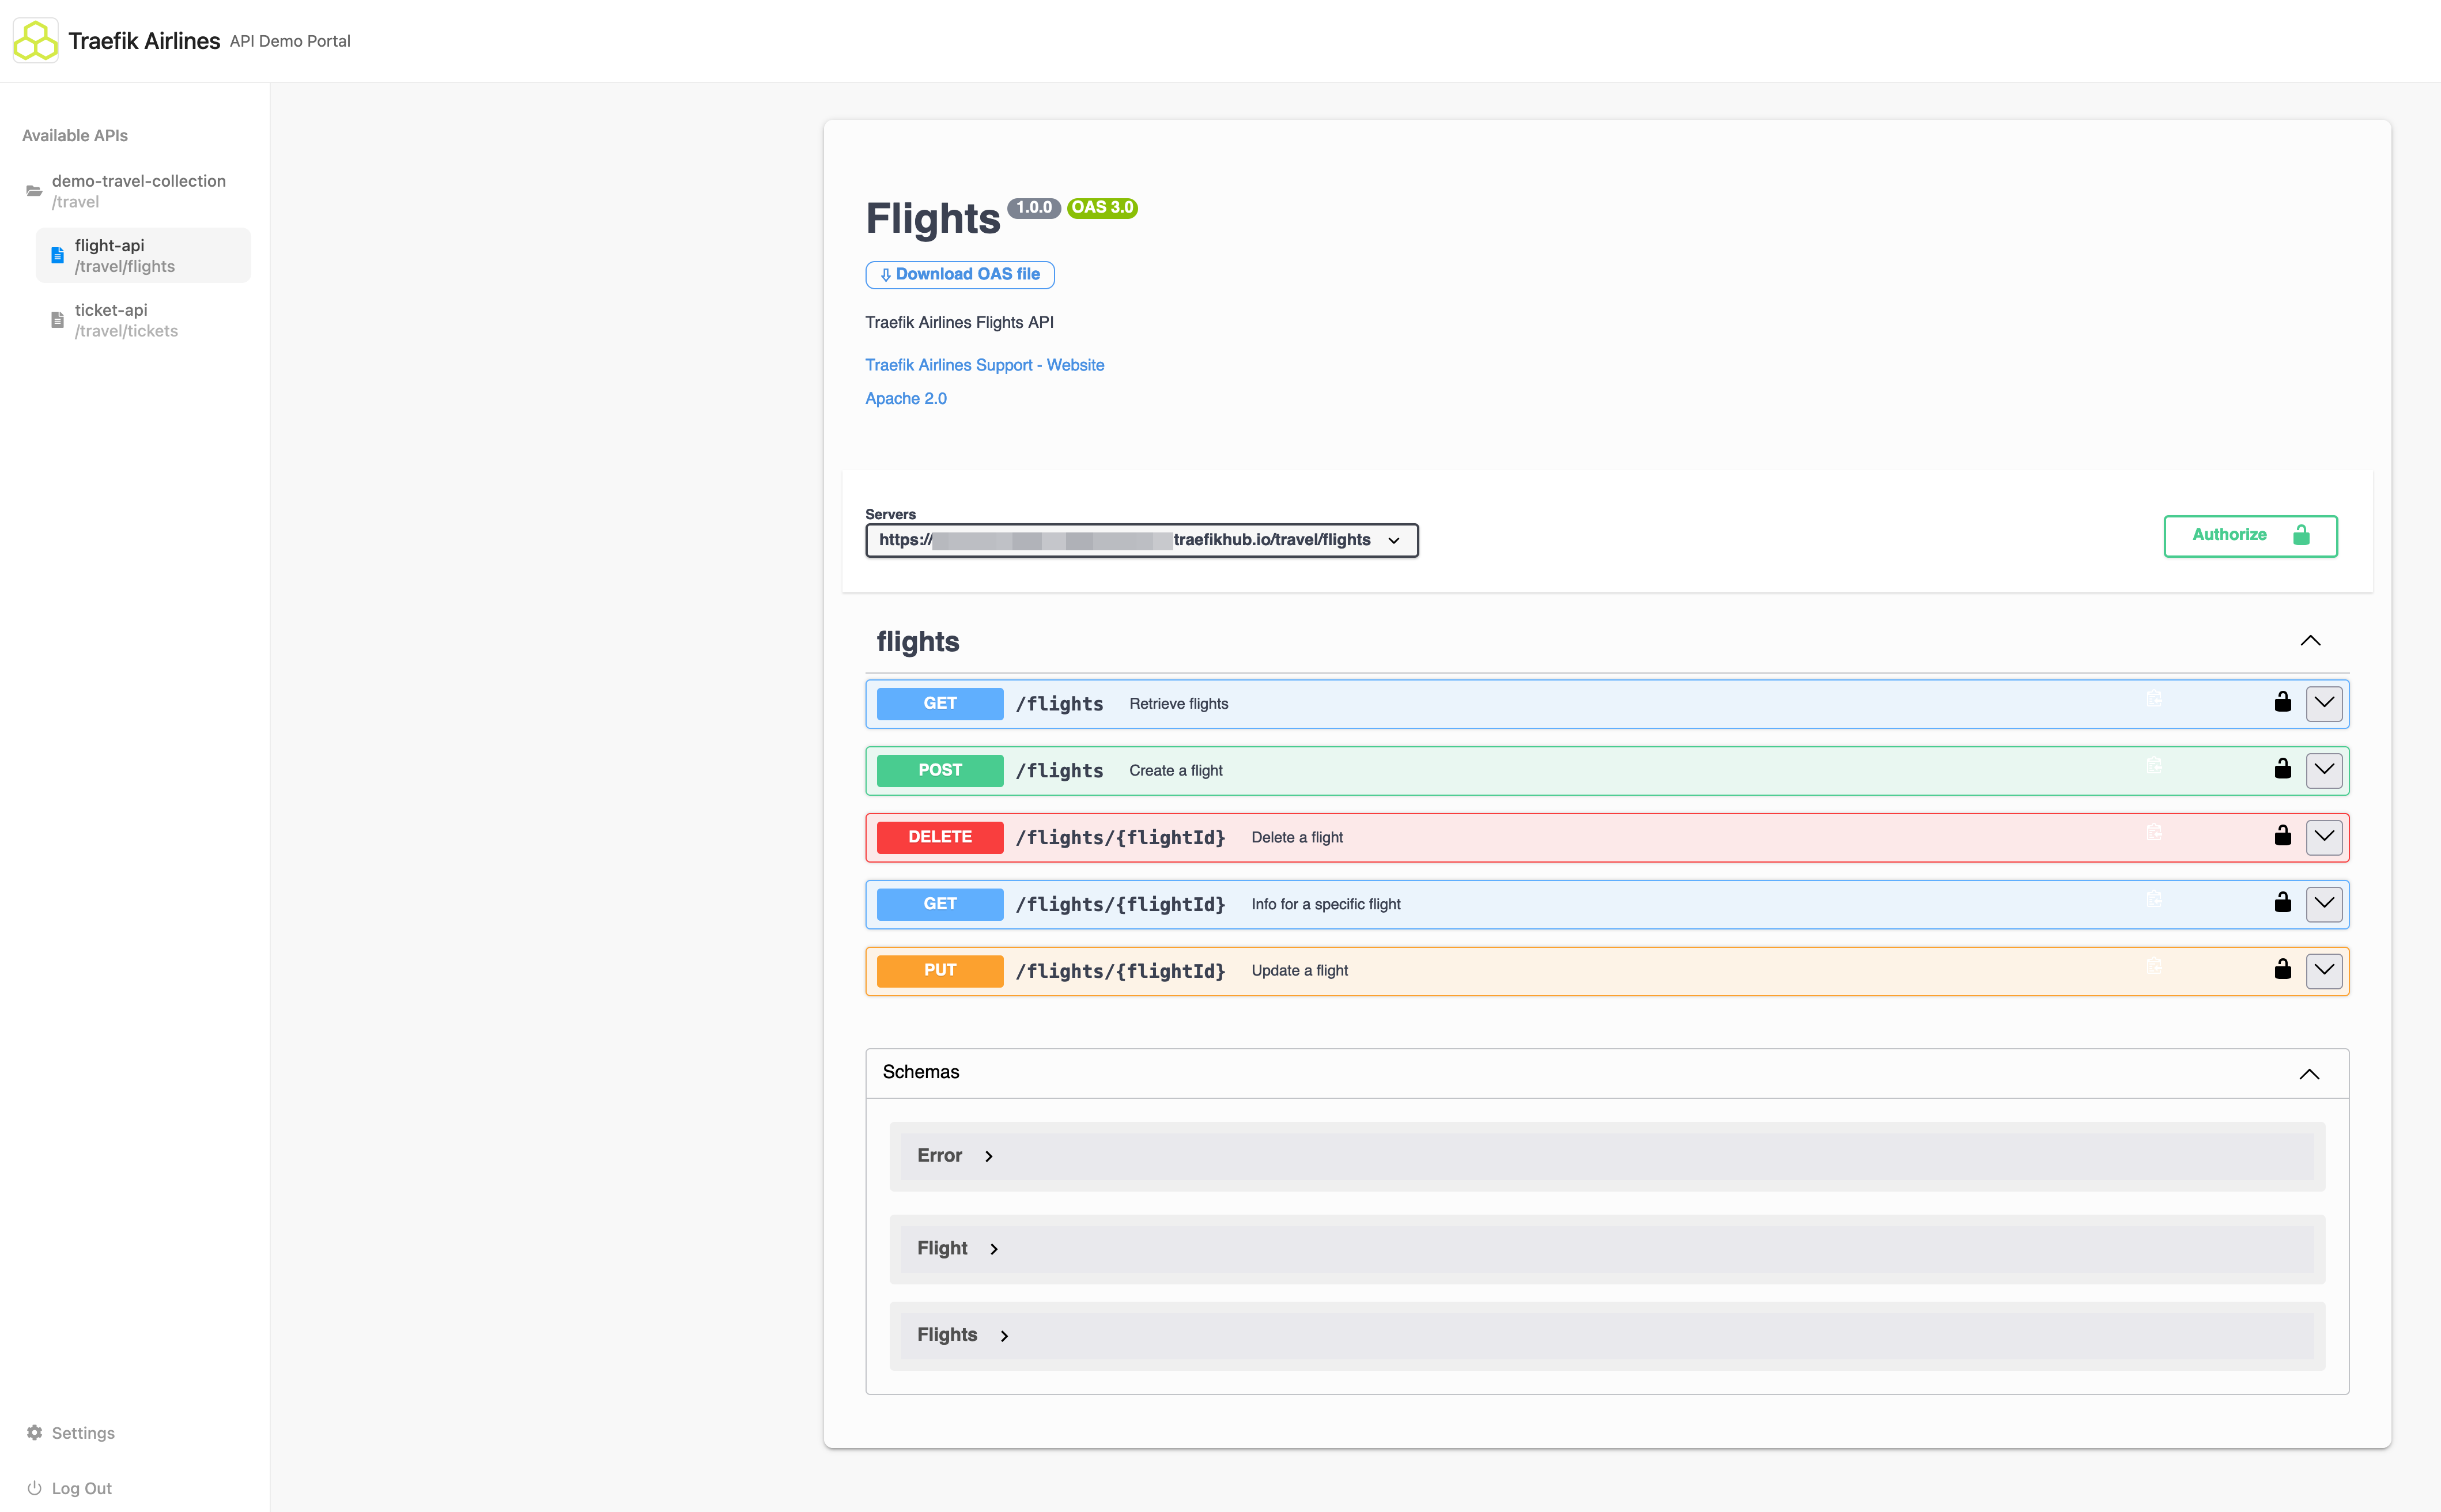Collapse the Schemas panel using its chevron
The image size is (2441, 1512).
click(x=2310, y=1074)
